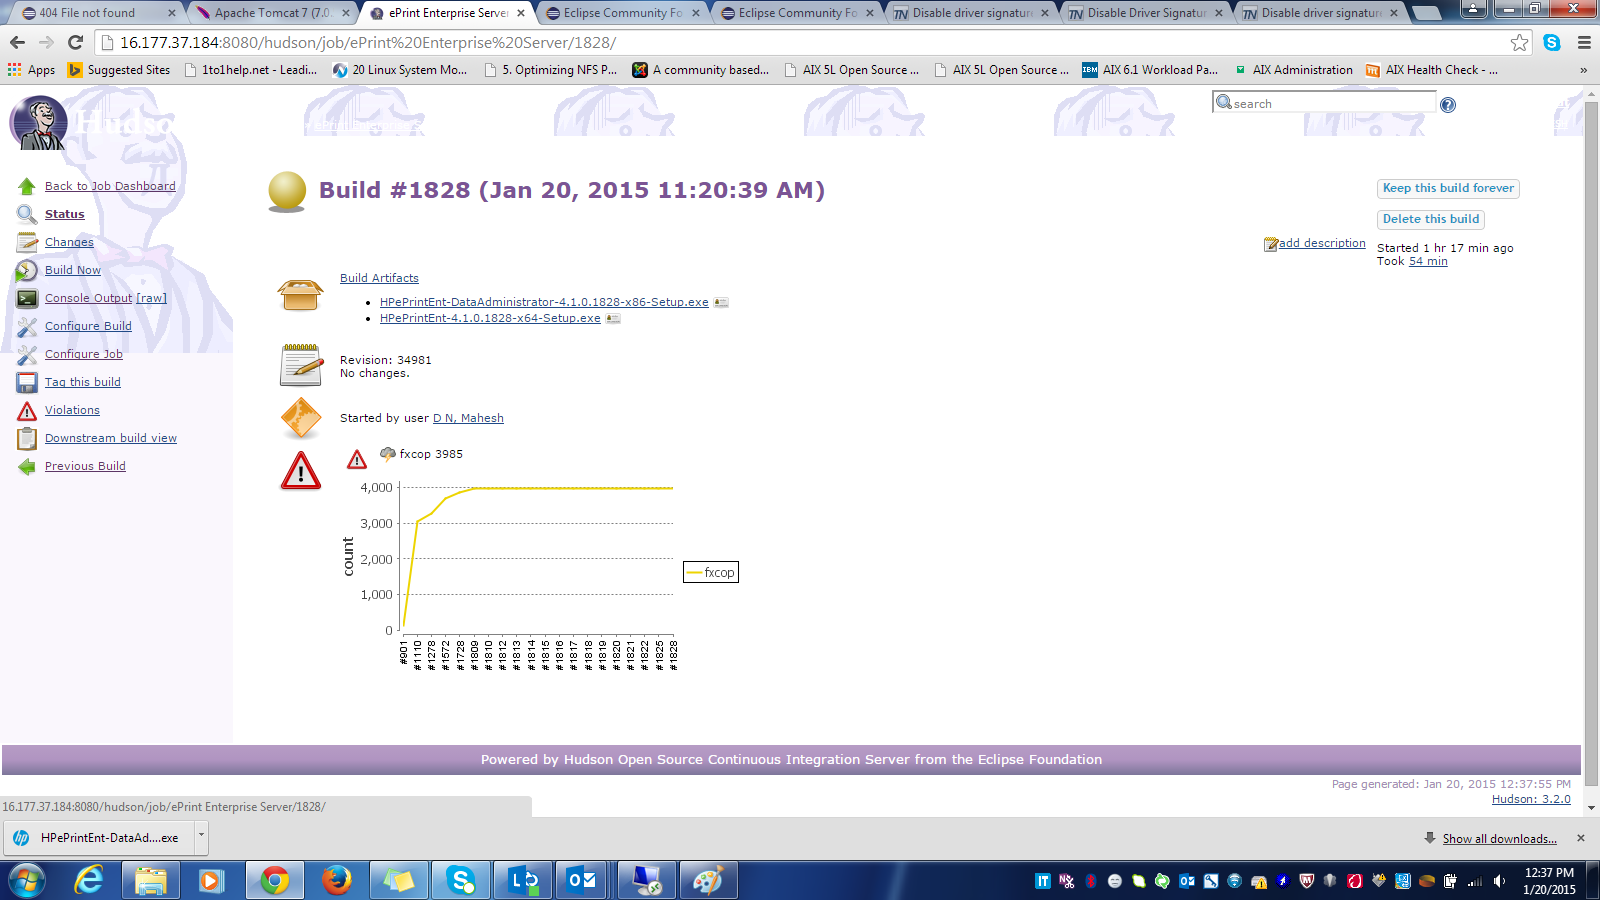Launch Internet Explorer from the taskbar
The image size is (1600, 900).
pos(89,881)
